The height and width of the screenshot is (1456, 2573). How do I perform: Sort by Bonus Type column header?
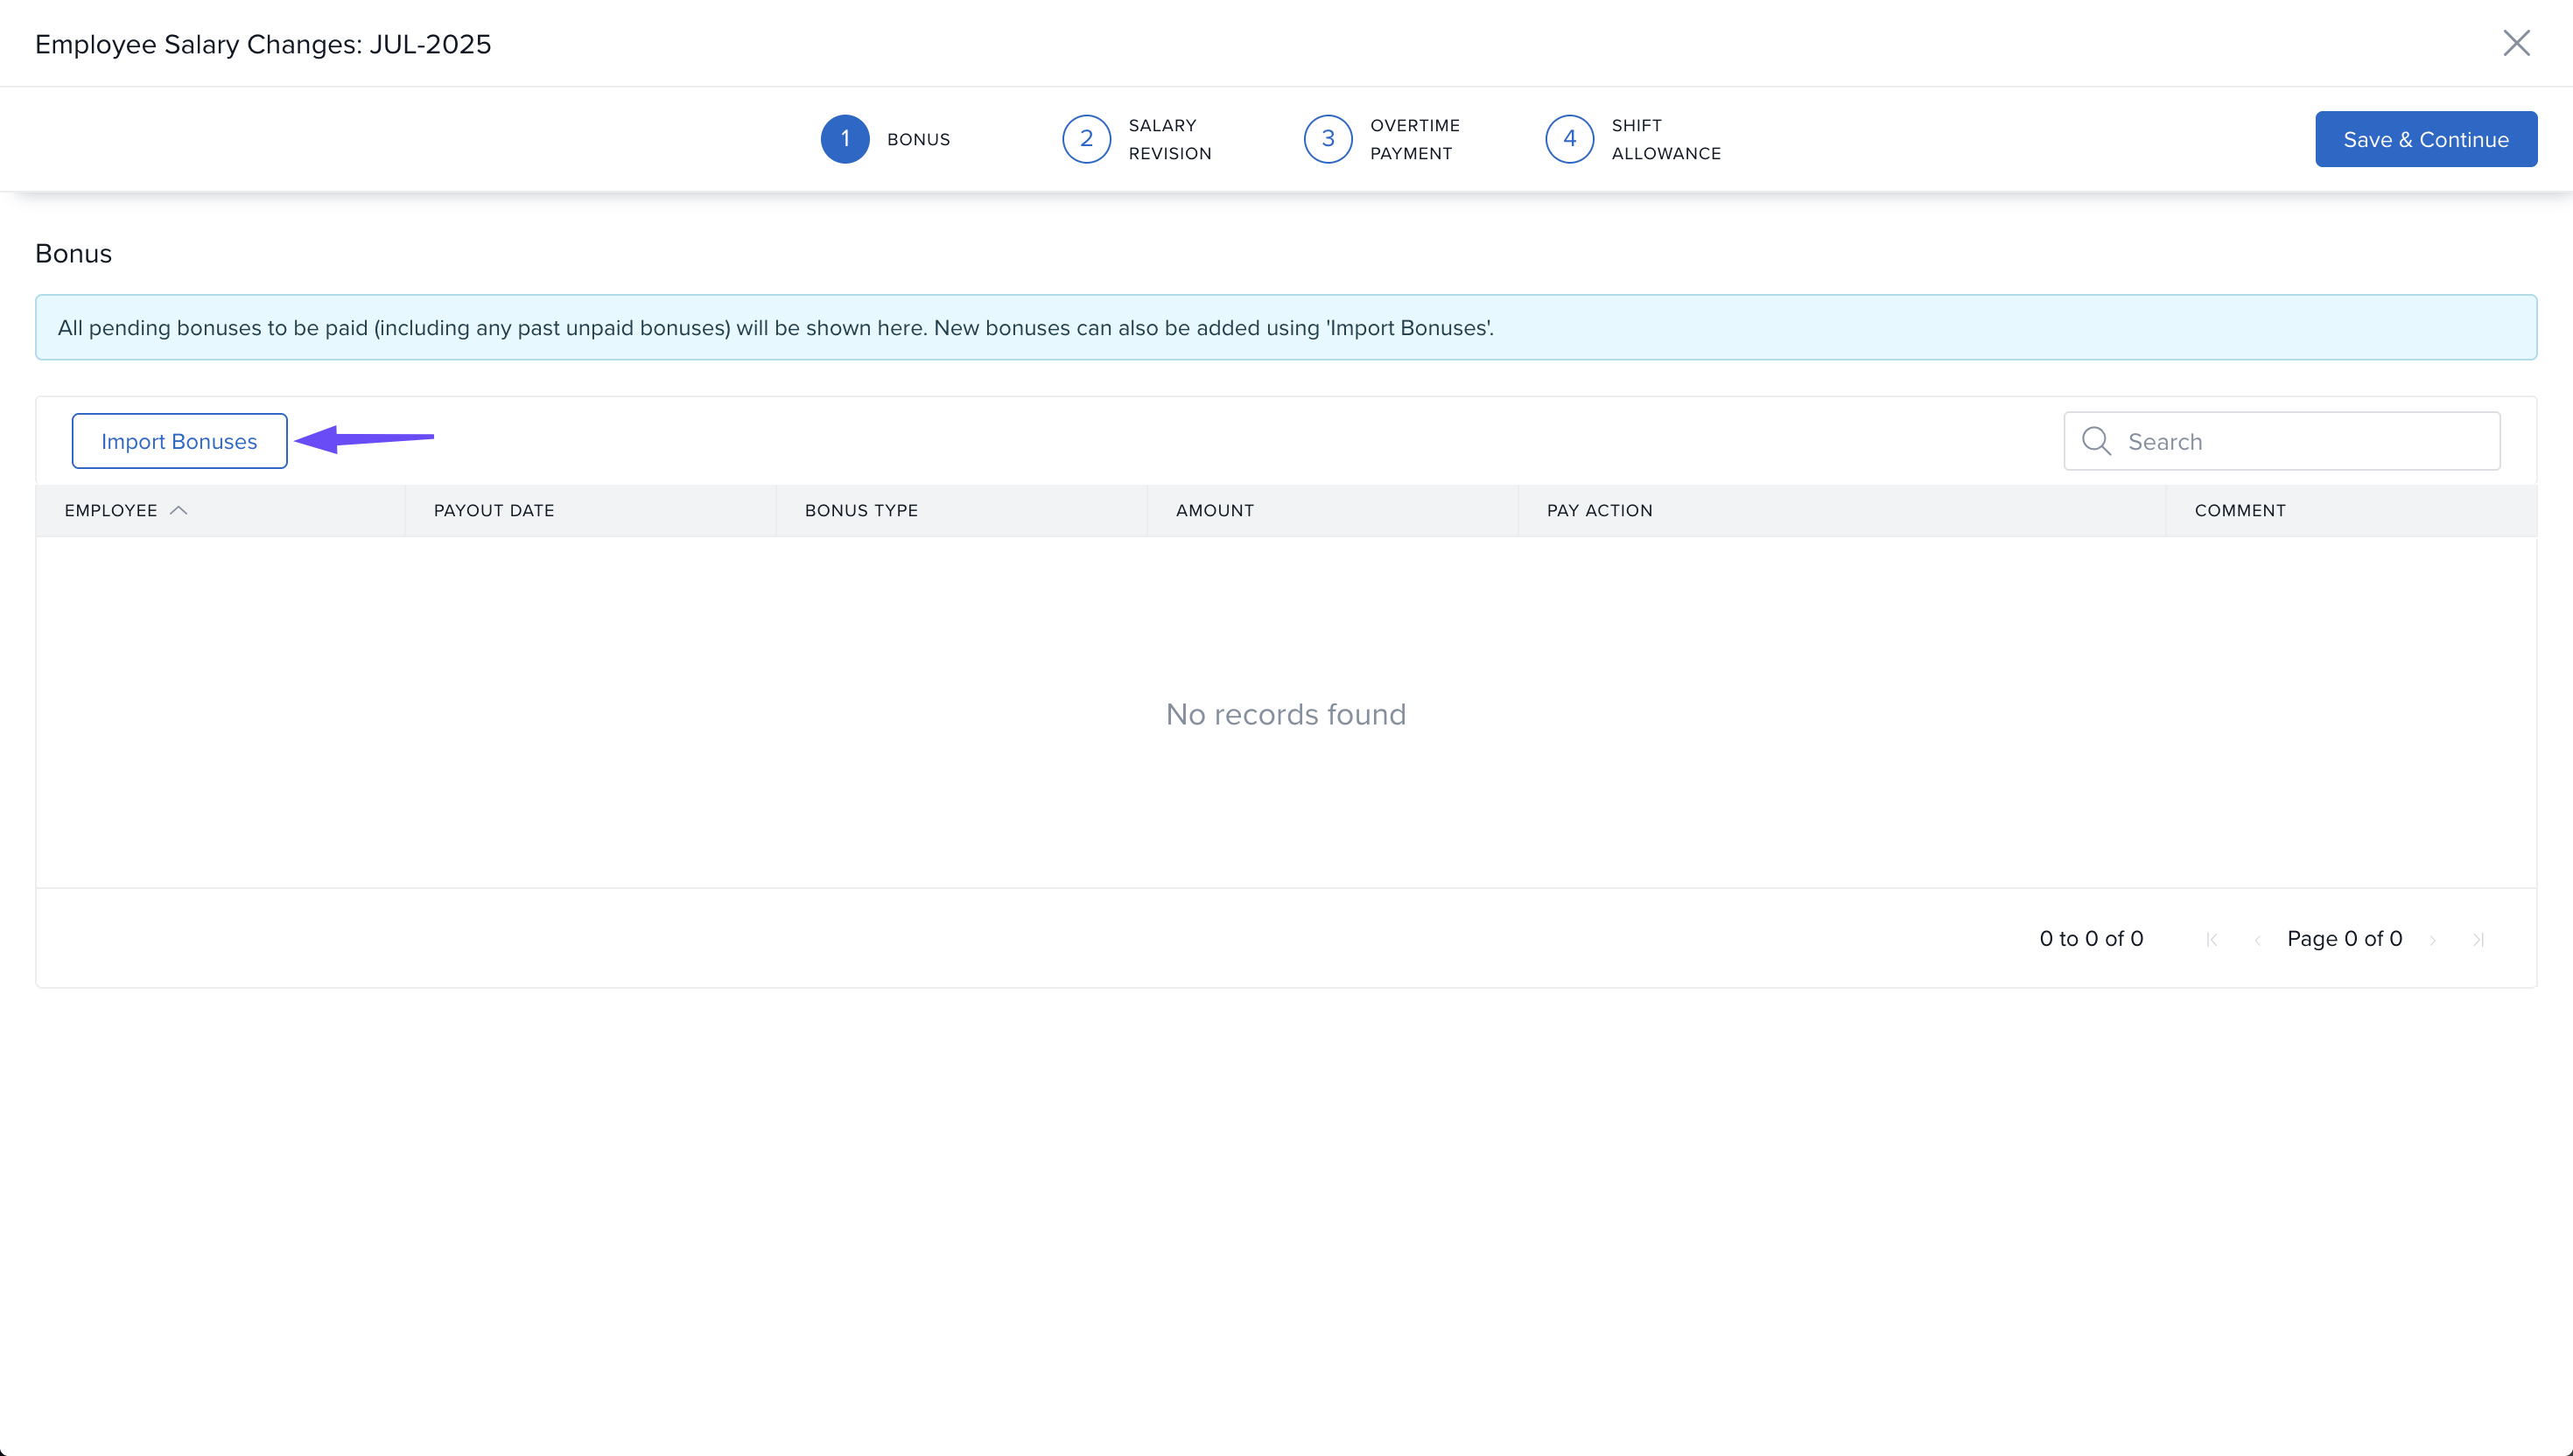[x=861, y=510]
